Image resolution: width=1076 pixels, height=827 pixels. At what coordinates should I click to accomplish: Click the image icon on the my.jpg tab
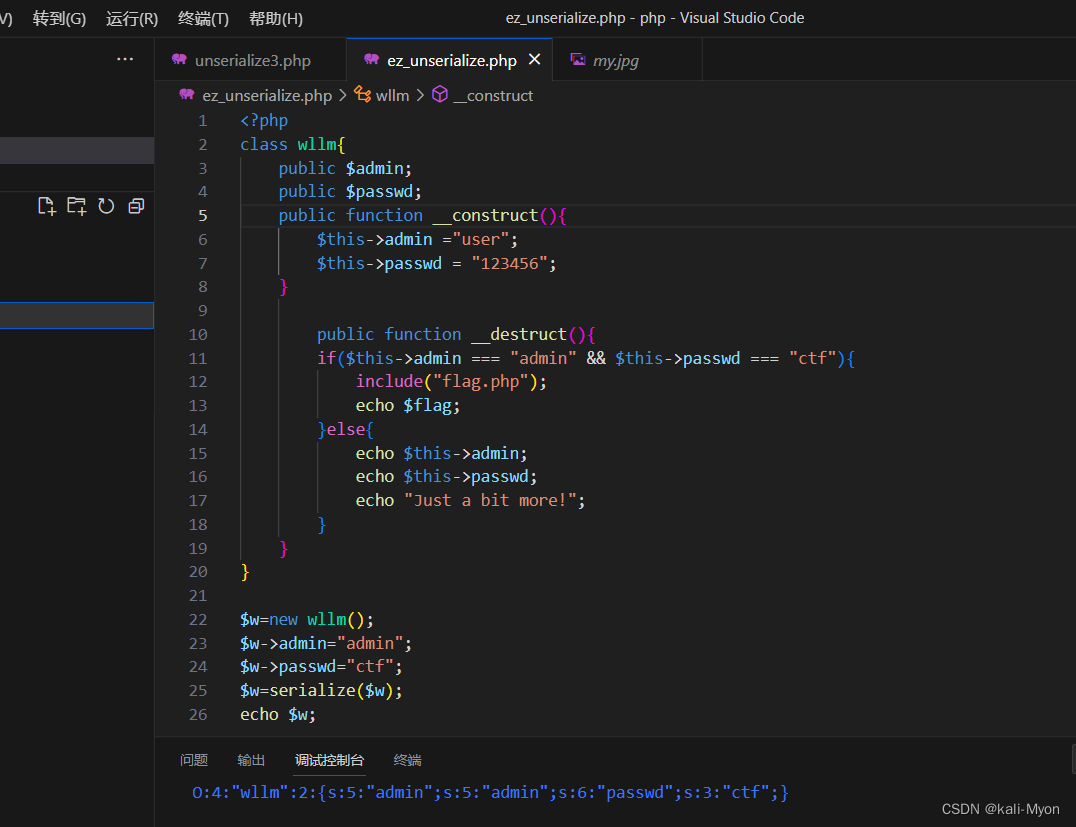(578, 60)
